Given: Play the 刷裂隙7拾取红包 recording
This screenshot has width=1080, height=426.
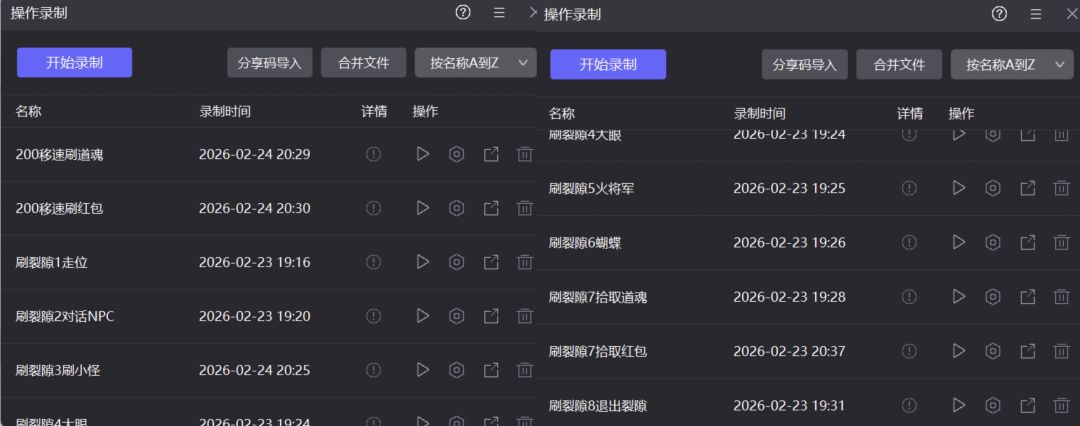Looking at the screenshot, I should click(x=959, y=351).
